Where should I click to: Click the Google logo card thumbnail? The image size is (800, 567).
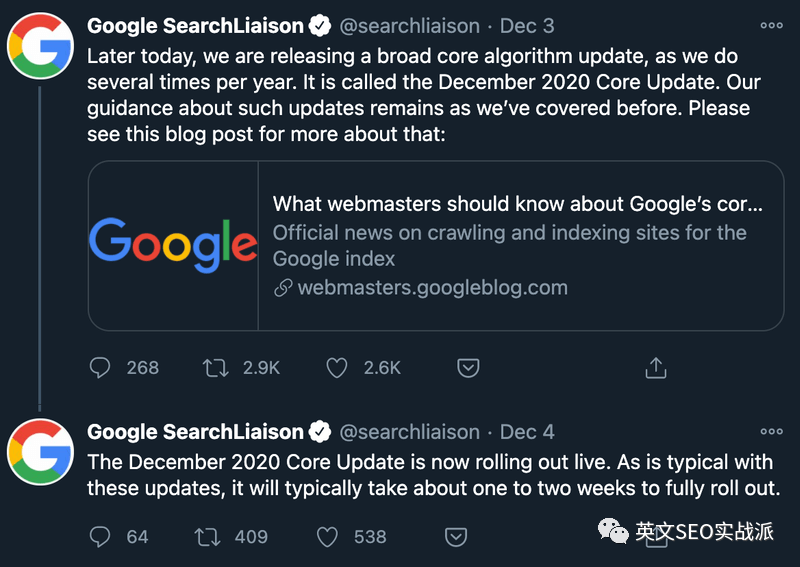173,245
